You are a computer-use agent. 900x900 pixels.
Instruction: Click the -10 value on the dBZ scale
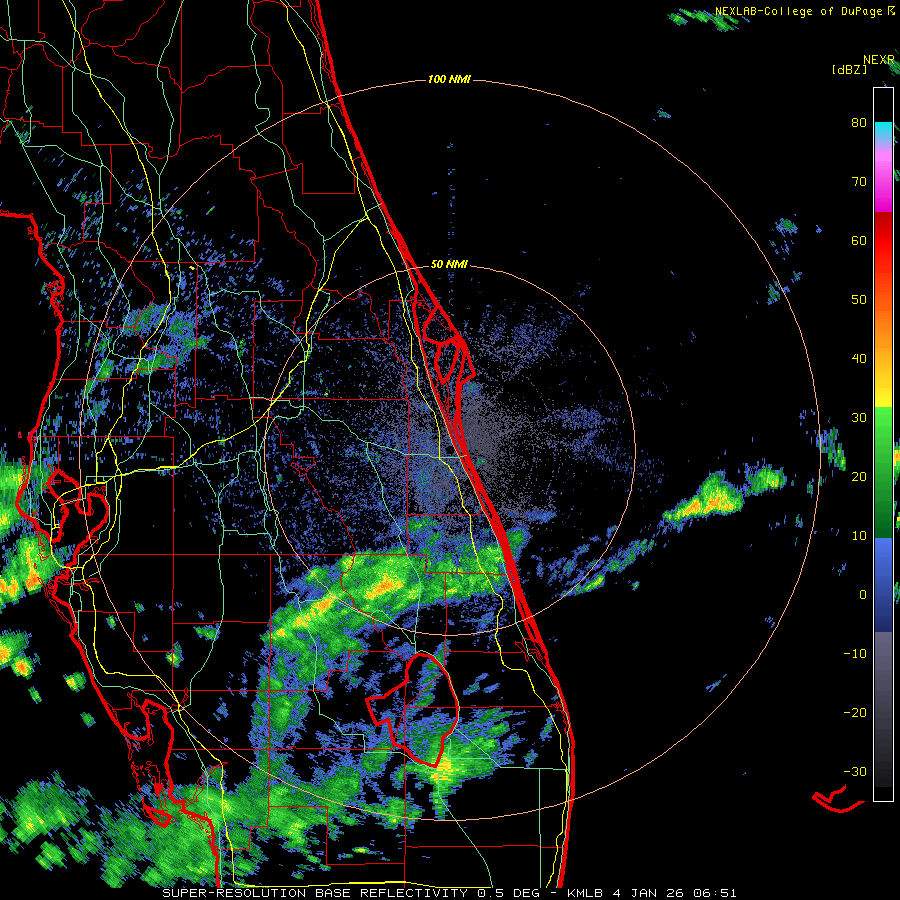[855, 654]
